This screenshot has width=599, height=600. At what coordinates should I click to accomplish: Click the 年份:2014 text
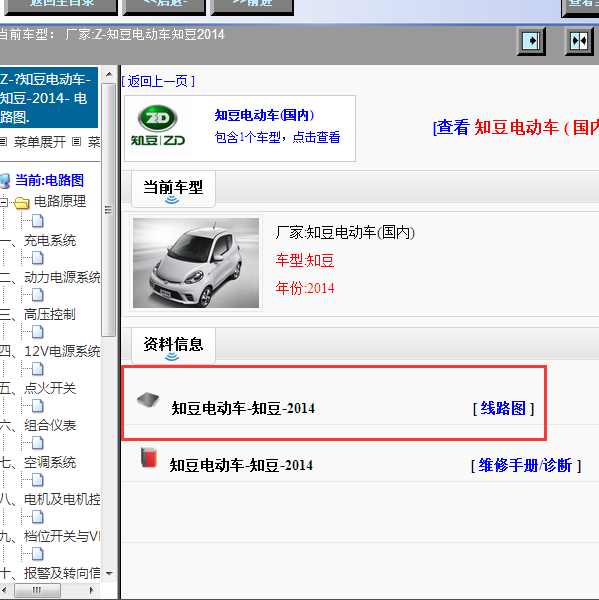[x=305, y=288]
